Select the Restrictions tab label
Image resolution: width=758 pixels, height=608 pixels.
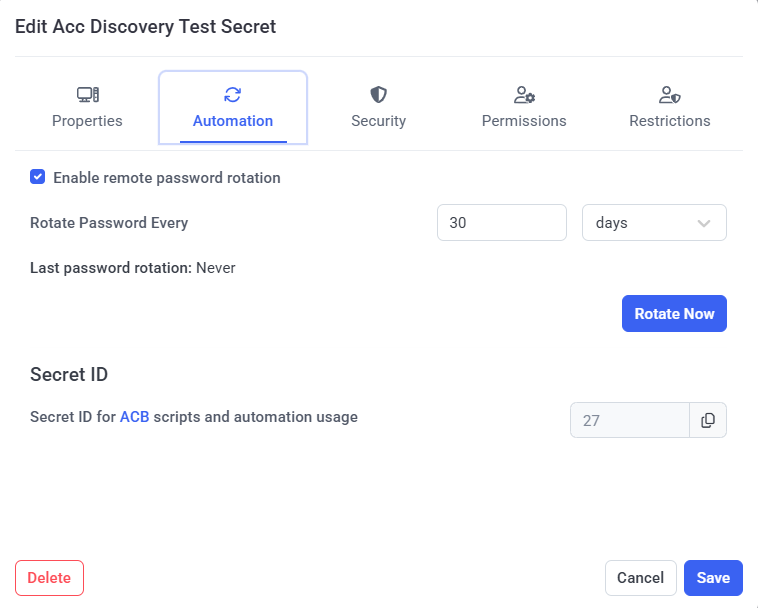(x=669, y=121)
